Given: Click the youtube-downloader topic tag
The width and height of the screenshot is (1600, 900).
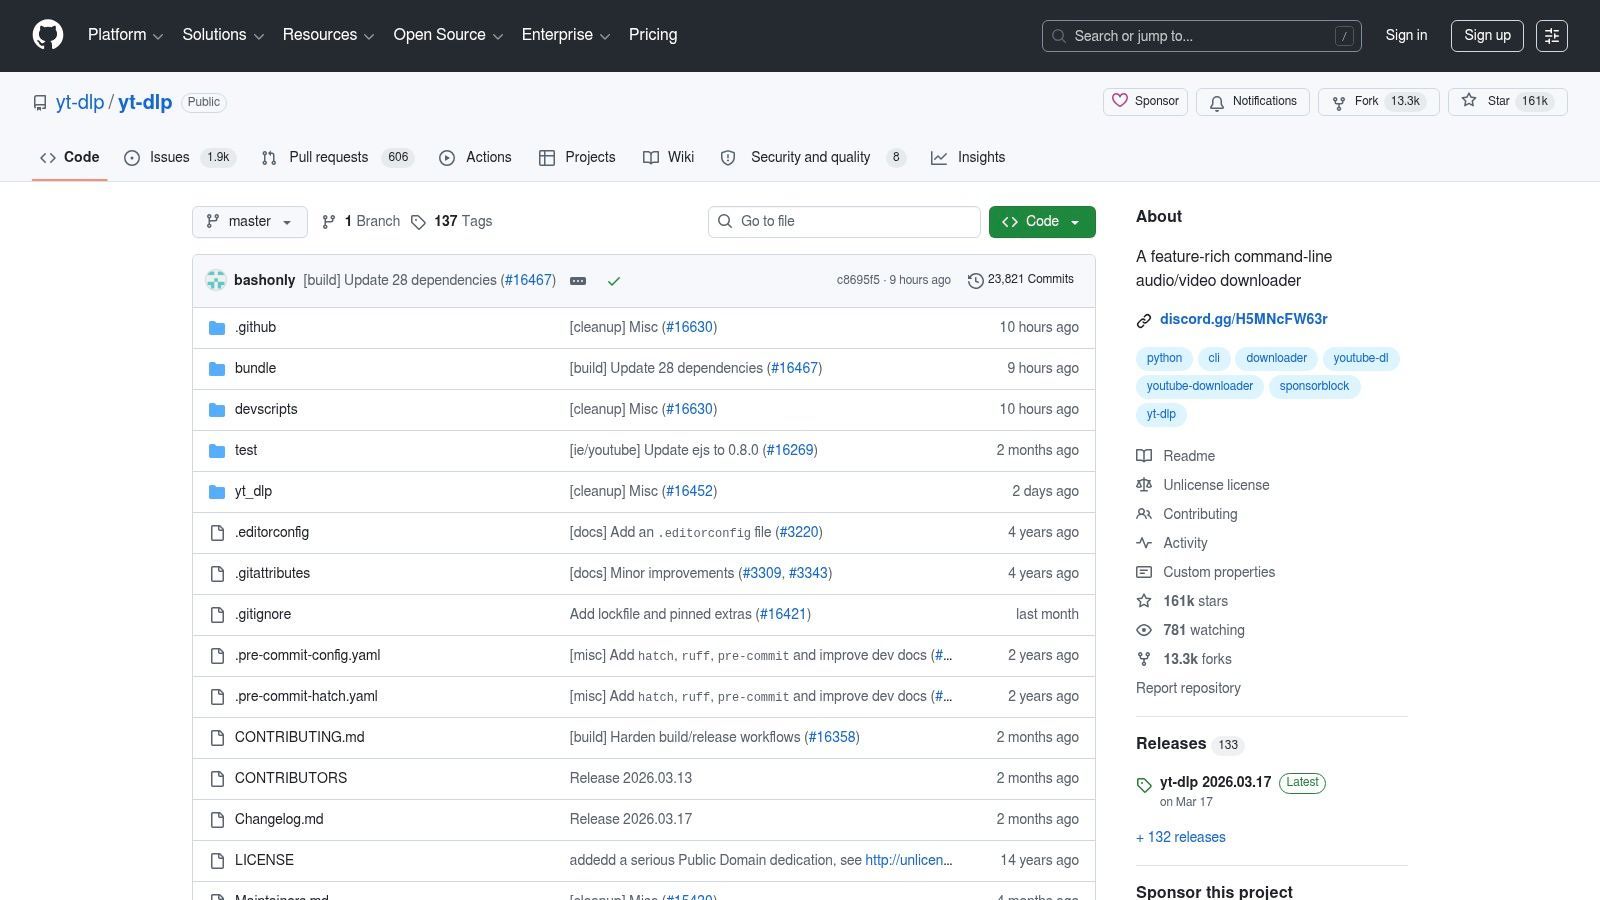Looking at the screenshot, I should pyautogui.click(x=1200, y=386).
